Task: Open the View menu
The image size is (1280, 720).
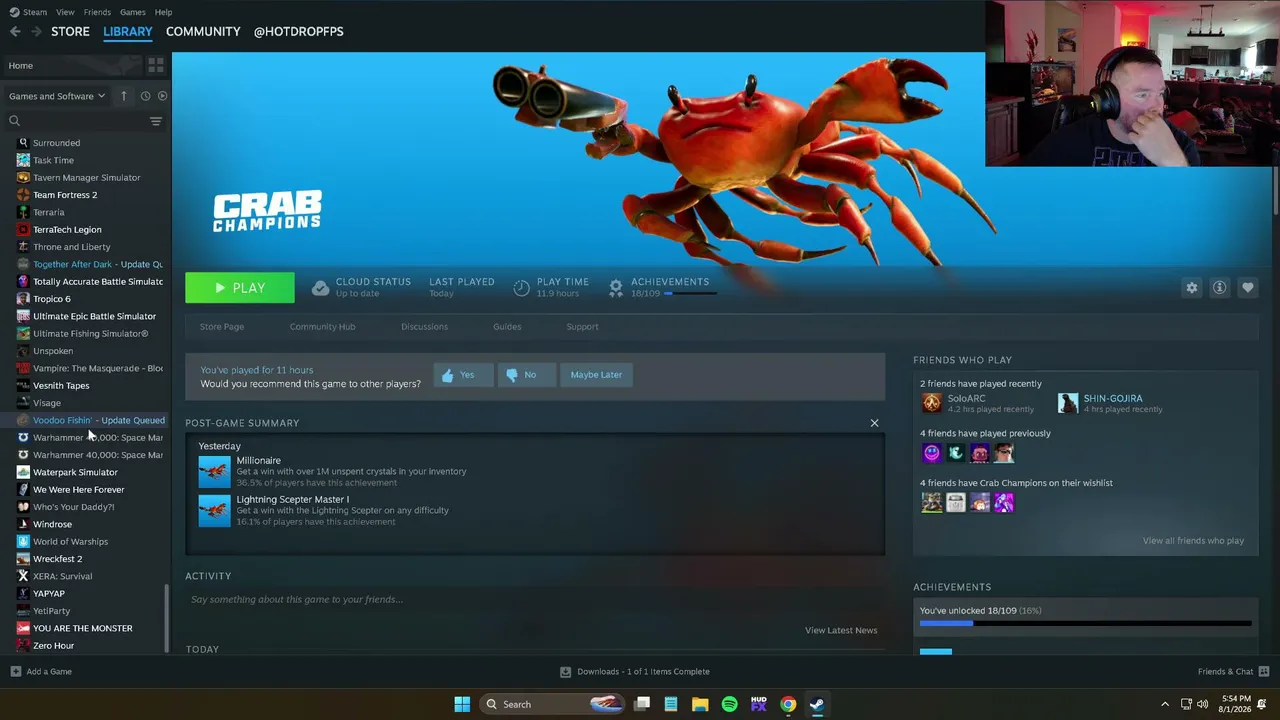Action: pyautogui.click(x=65, y=12)
